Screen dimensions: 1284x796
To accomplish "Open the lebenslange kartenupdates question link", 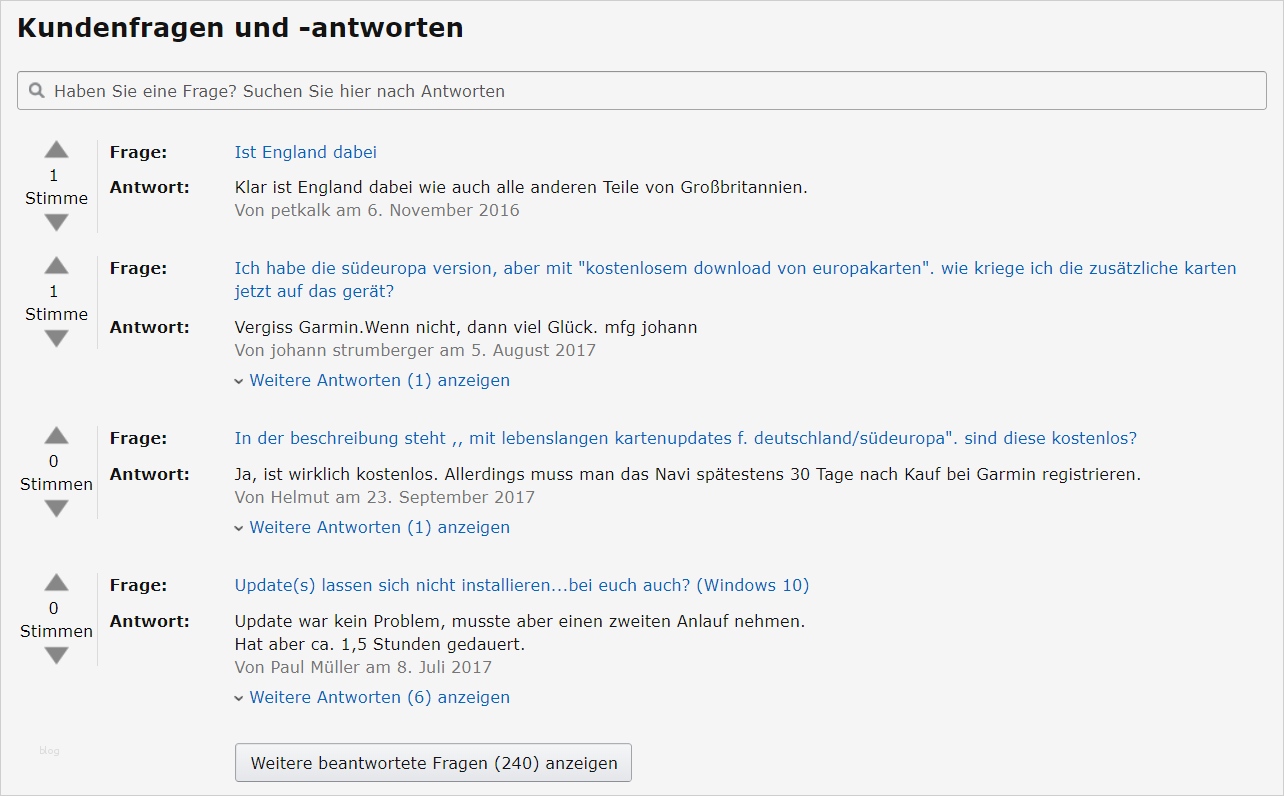I will pos(686,437).
